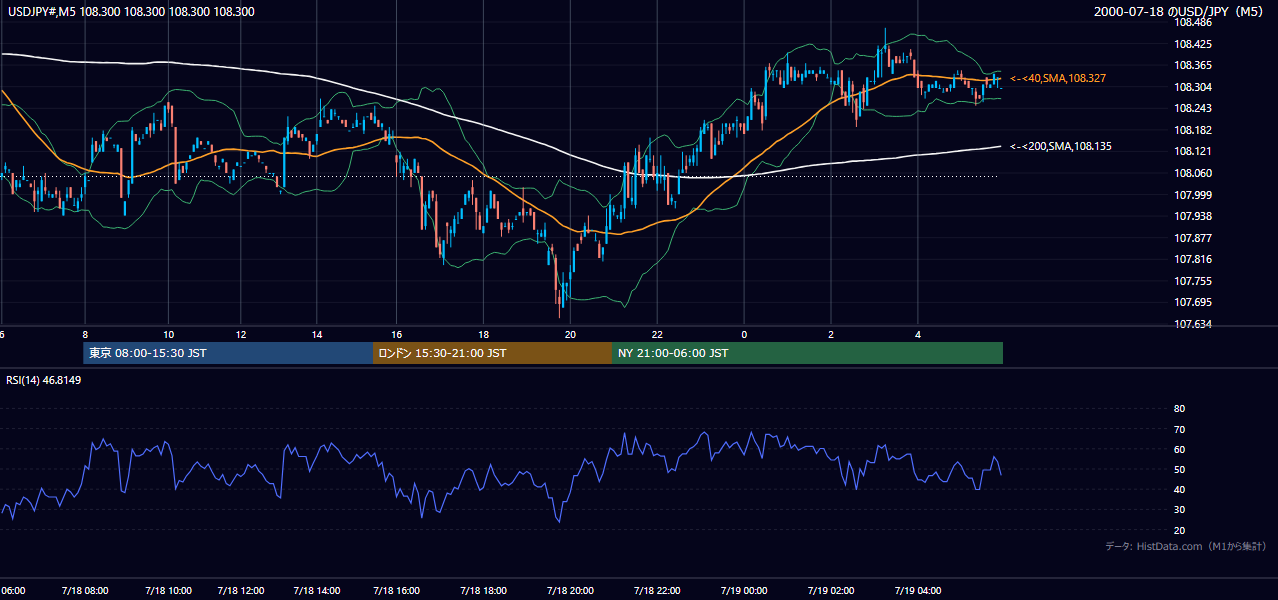The image size is (1278, 600).
Task: Click price axis label 107.999
Action: click(1193, 195)
